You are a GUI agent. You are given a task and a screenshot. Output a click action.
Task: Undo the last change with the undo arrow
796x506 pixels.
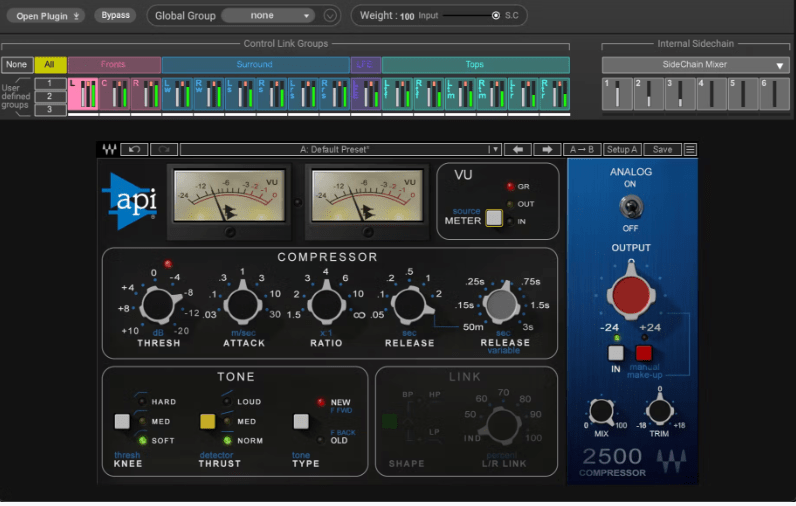tap(135, 149)
